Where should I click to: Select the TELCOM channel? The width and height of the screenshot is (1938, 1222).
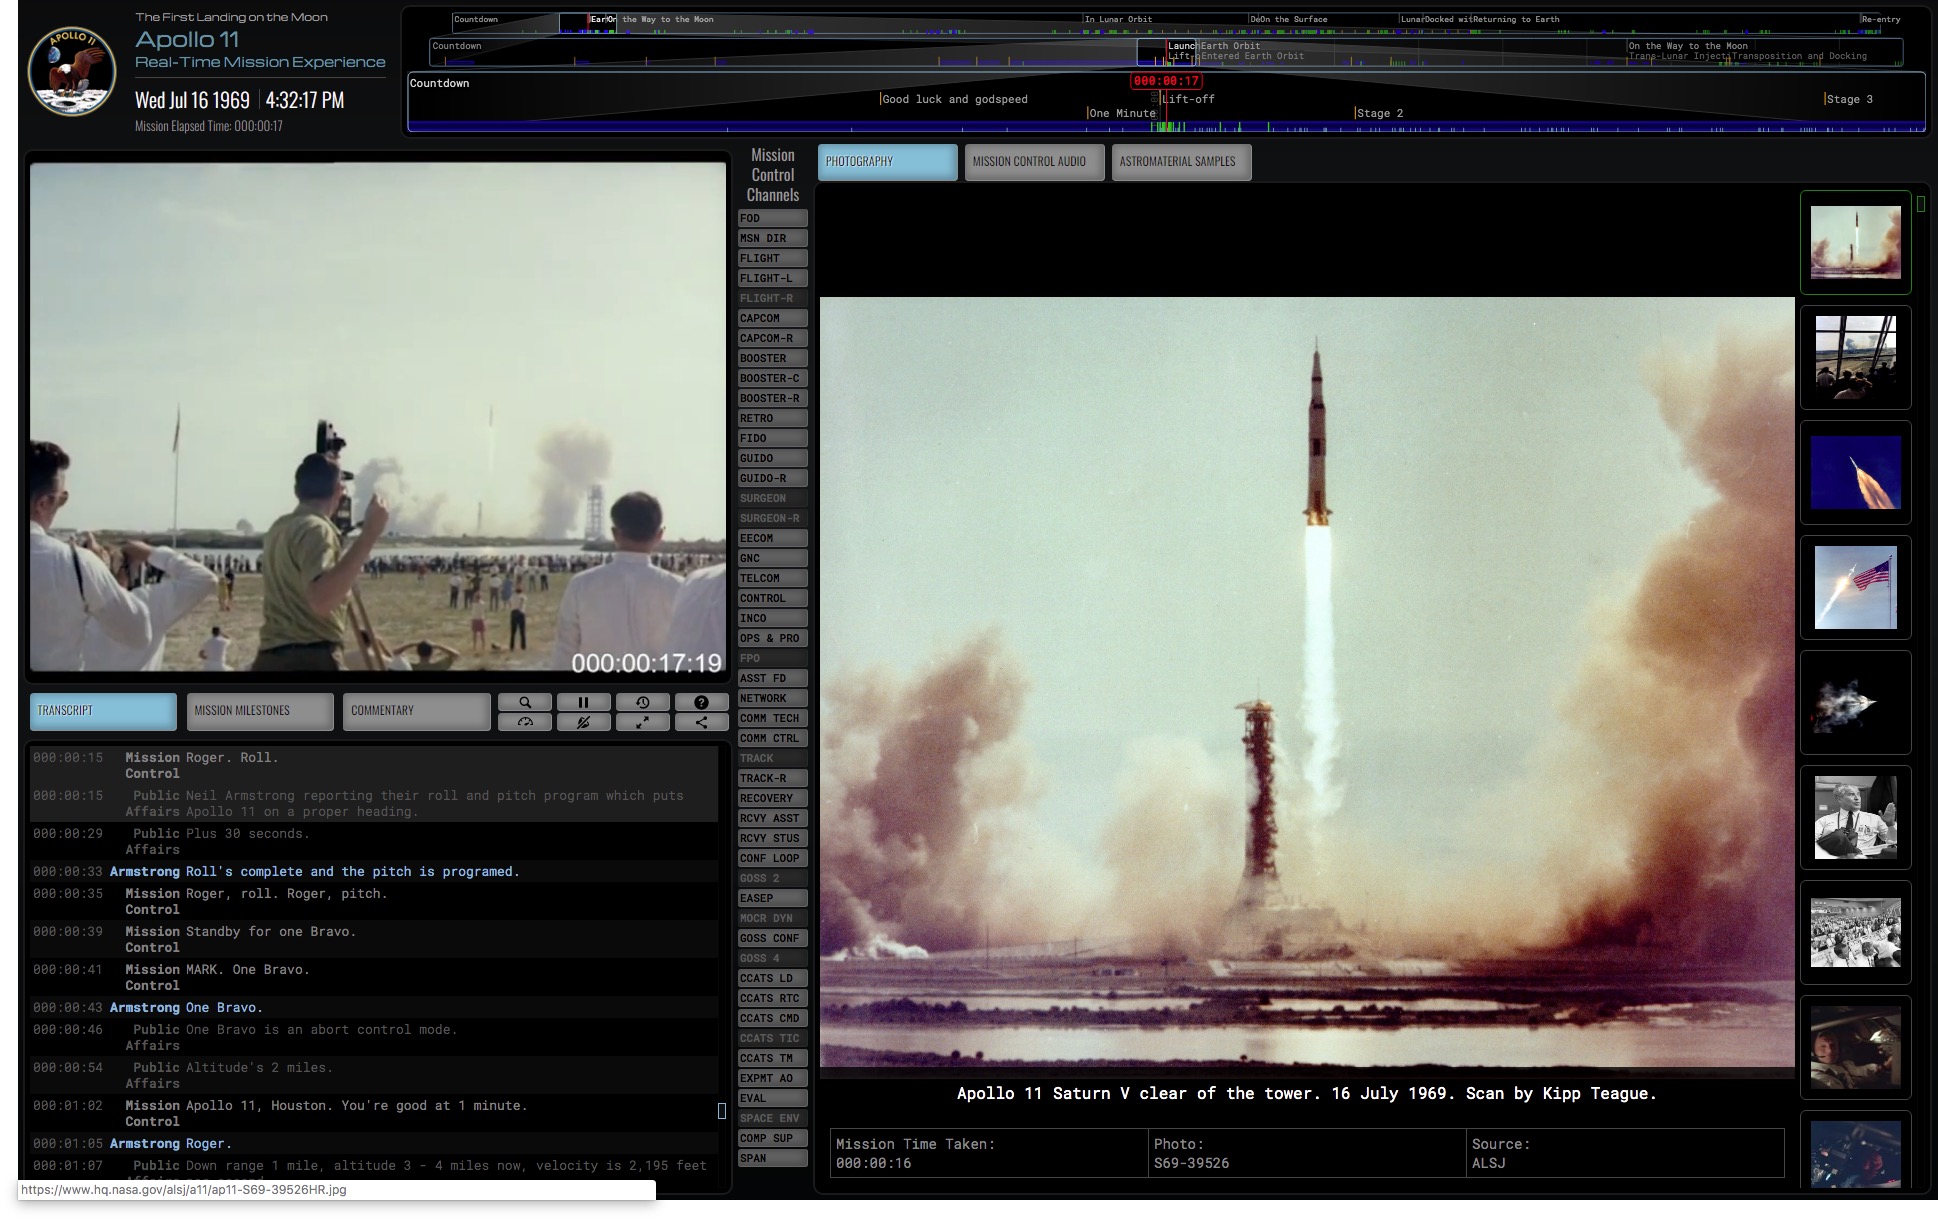click(x=772, y=578)
